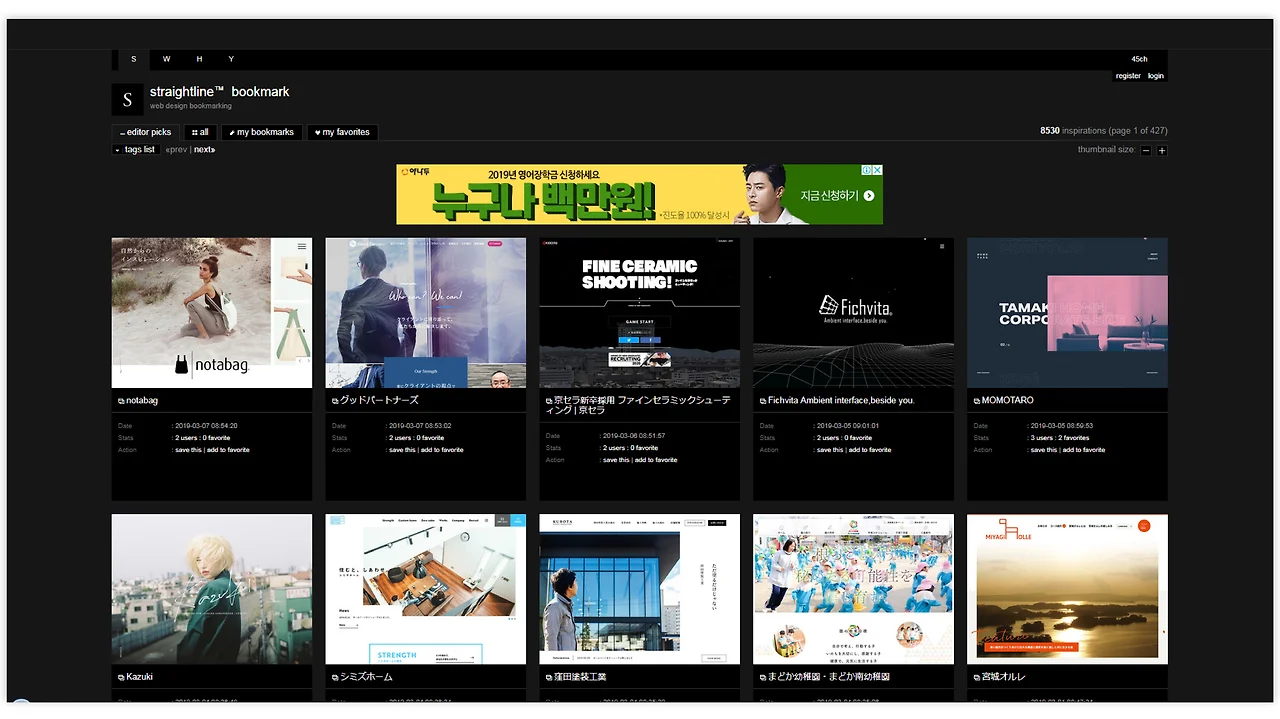Open the Kazuki title link
The image size is (1280, 719).
click(x=140, y=678)
